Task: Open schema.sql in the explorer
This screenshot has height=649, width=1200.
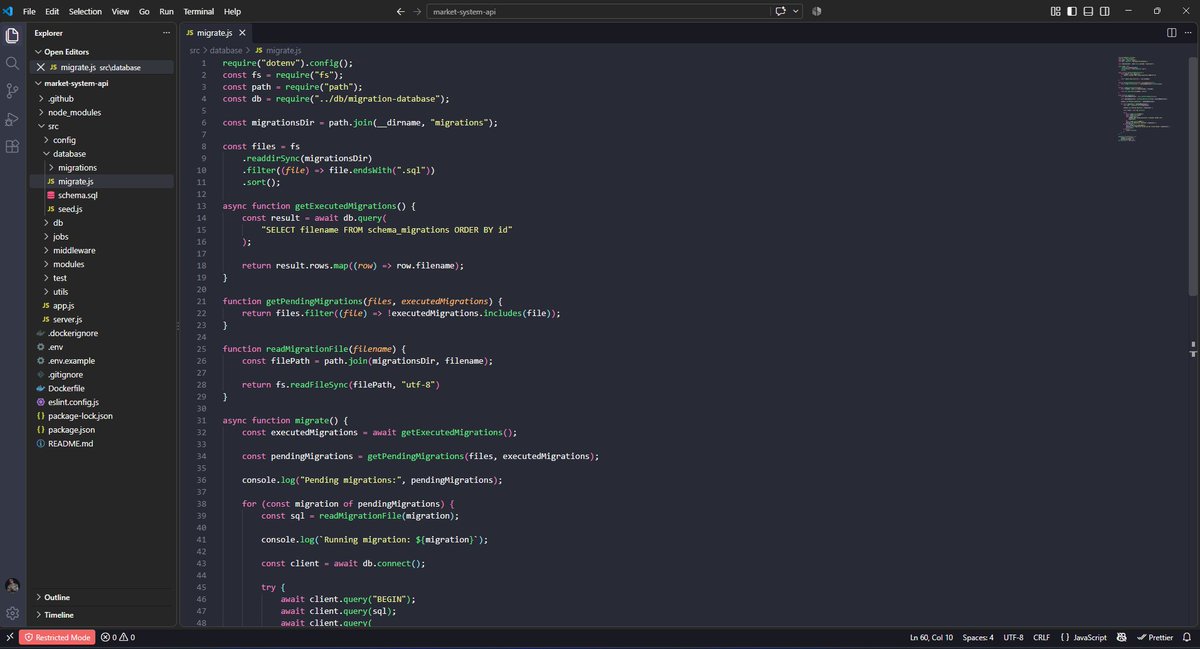Action: (77, 195)
